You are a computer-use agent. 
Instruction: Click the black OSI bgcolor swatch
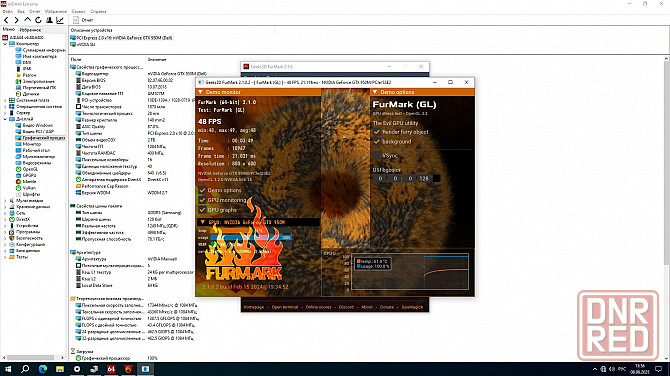click(x=436, y=178)
